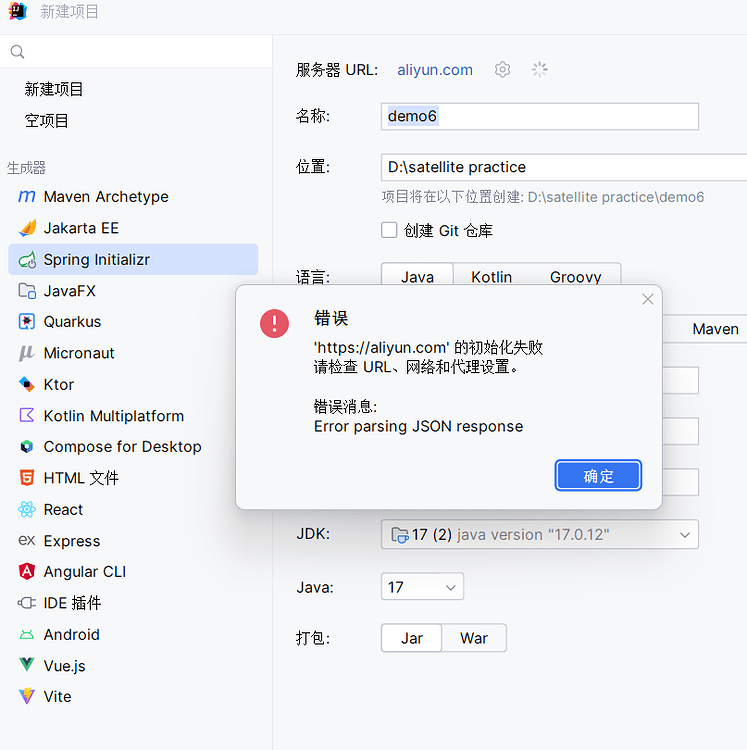Viewport: 747px width, 750px height.
Task: Open the Java version 17 dropdown
Action: pyautogui.click(x=450, y=587)
